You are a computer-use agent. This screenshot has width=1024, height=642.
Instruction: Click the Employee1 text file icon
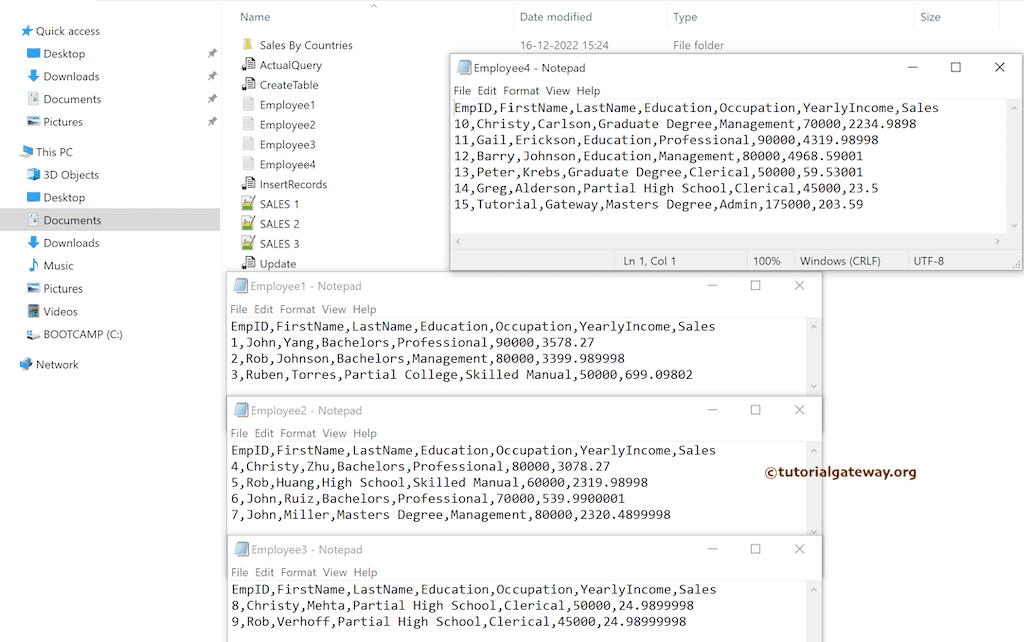point(248,104)
